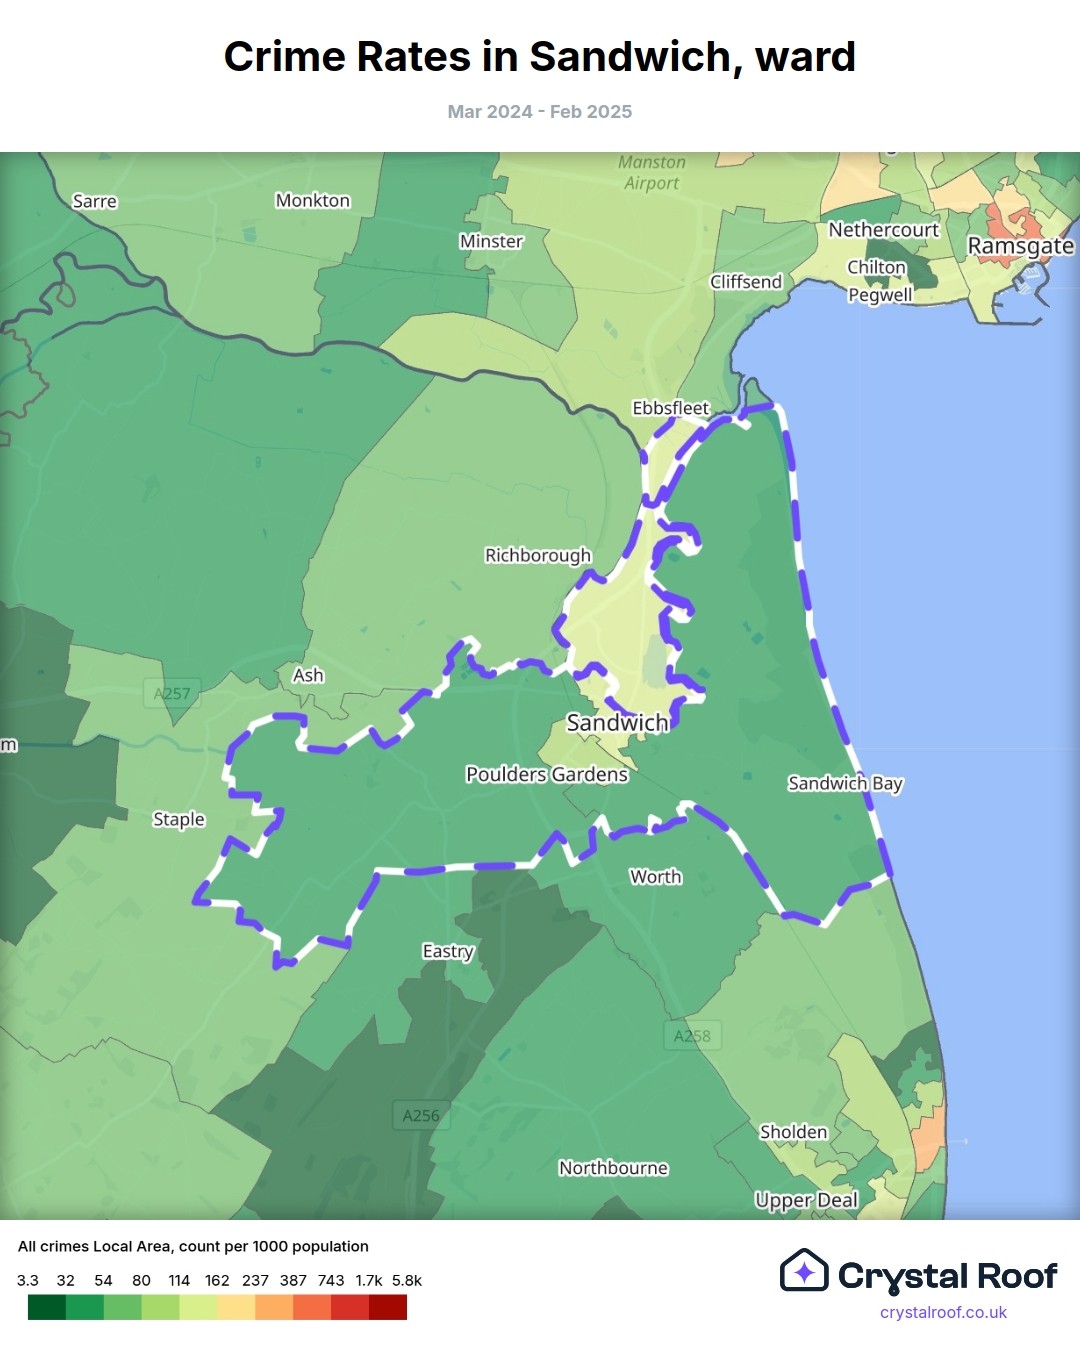The image size is (1080, 1350).
Task: Click the Upper Deal place label
Action: point(806,1200)
